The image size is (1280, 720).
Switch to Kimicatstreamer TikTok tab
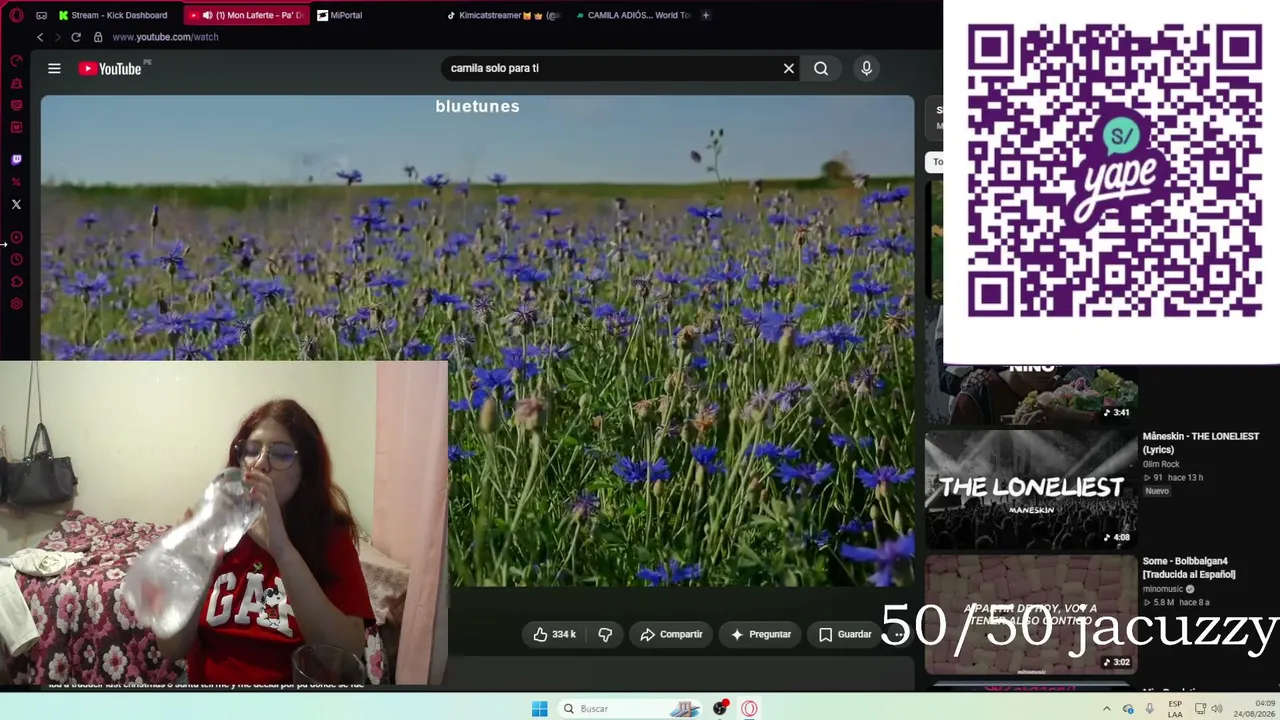(x=504, y=15)
